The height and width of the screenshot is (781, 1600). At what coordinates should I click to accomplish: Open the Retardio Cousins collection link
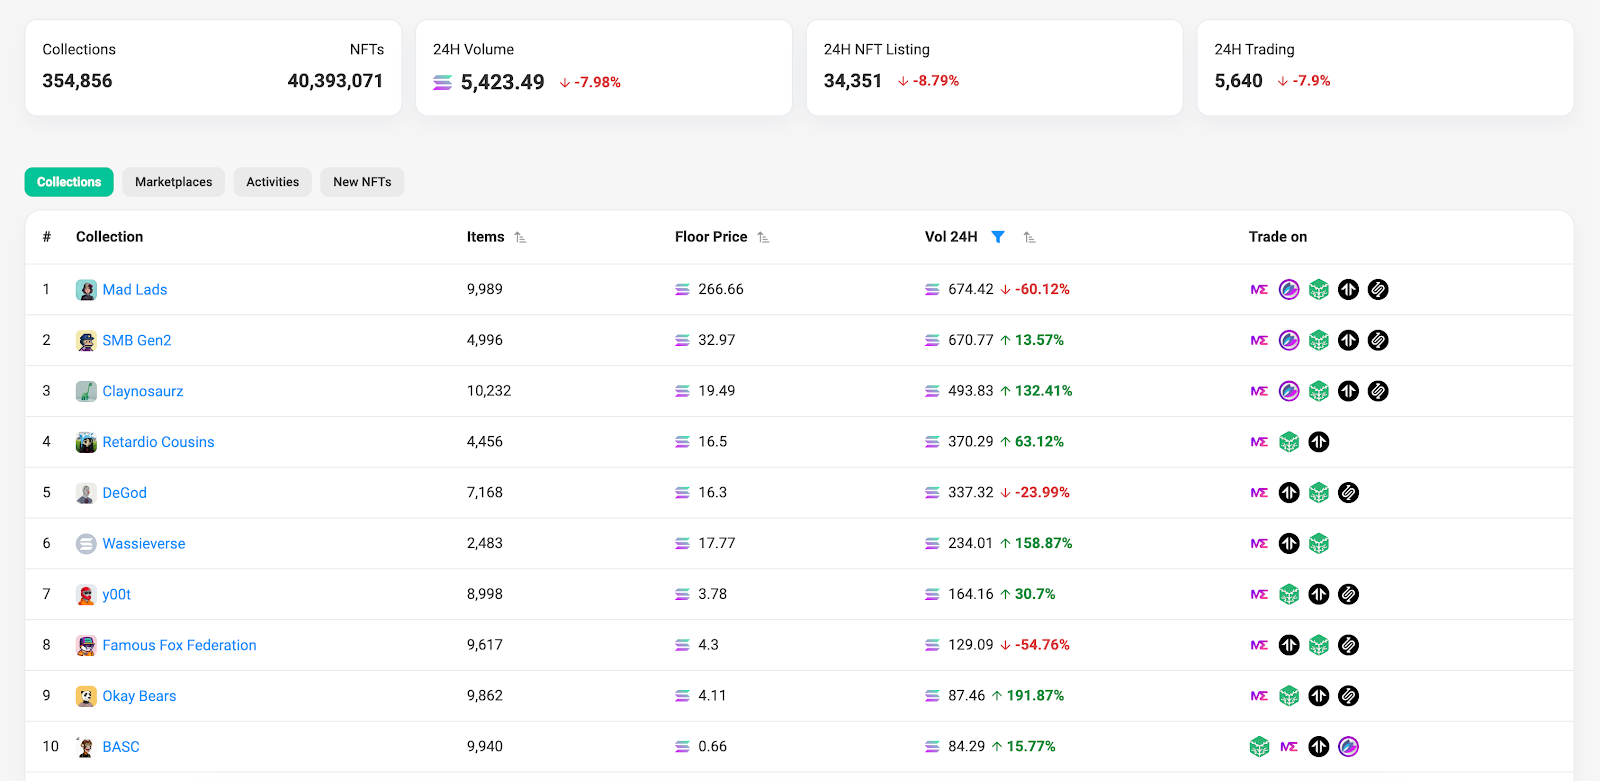coord(158,442)
